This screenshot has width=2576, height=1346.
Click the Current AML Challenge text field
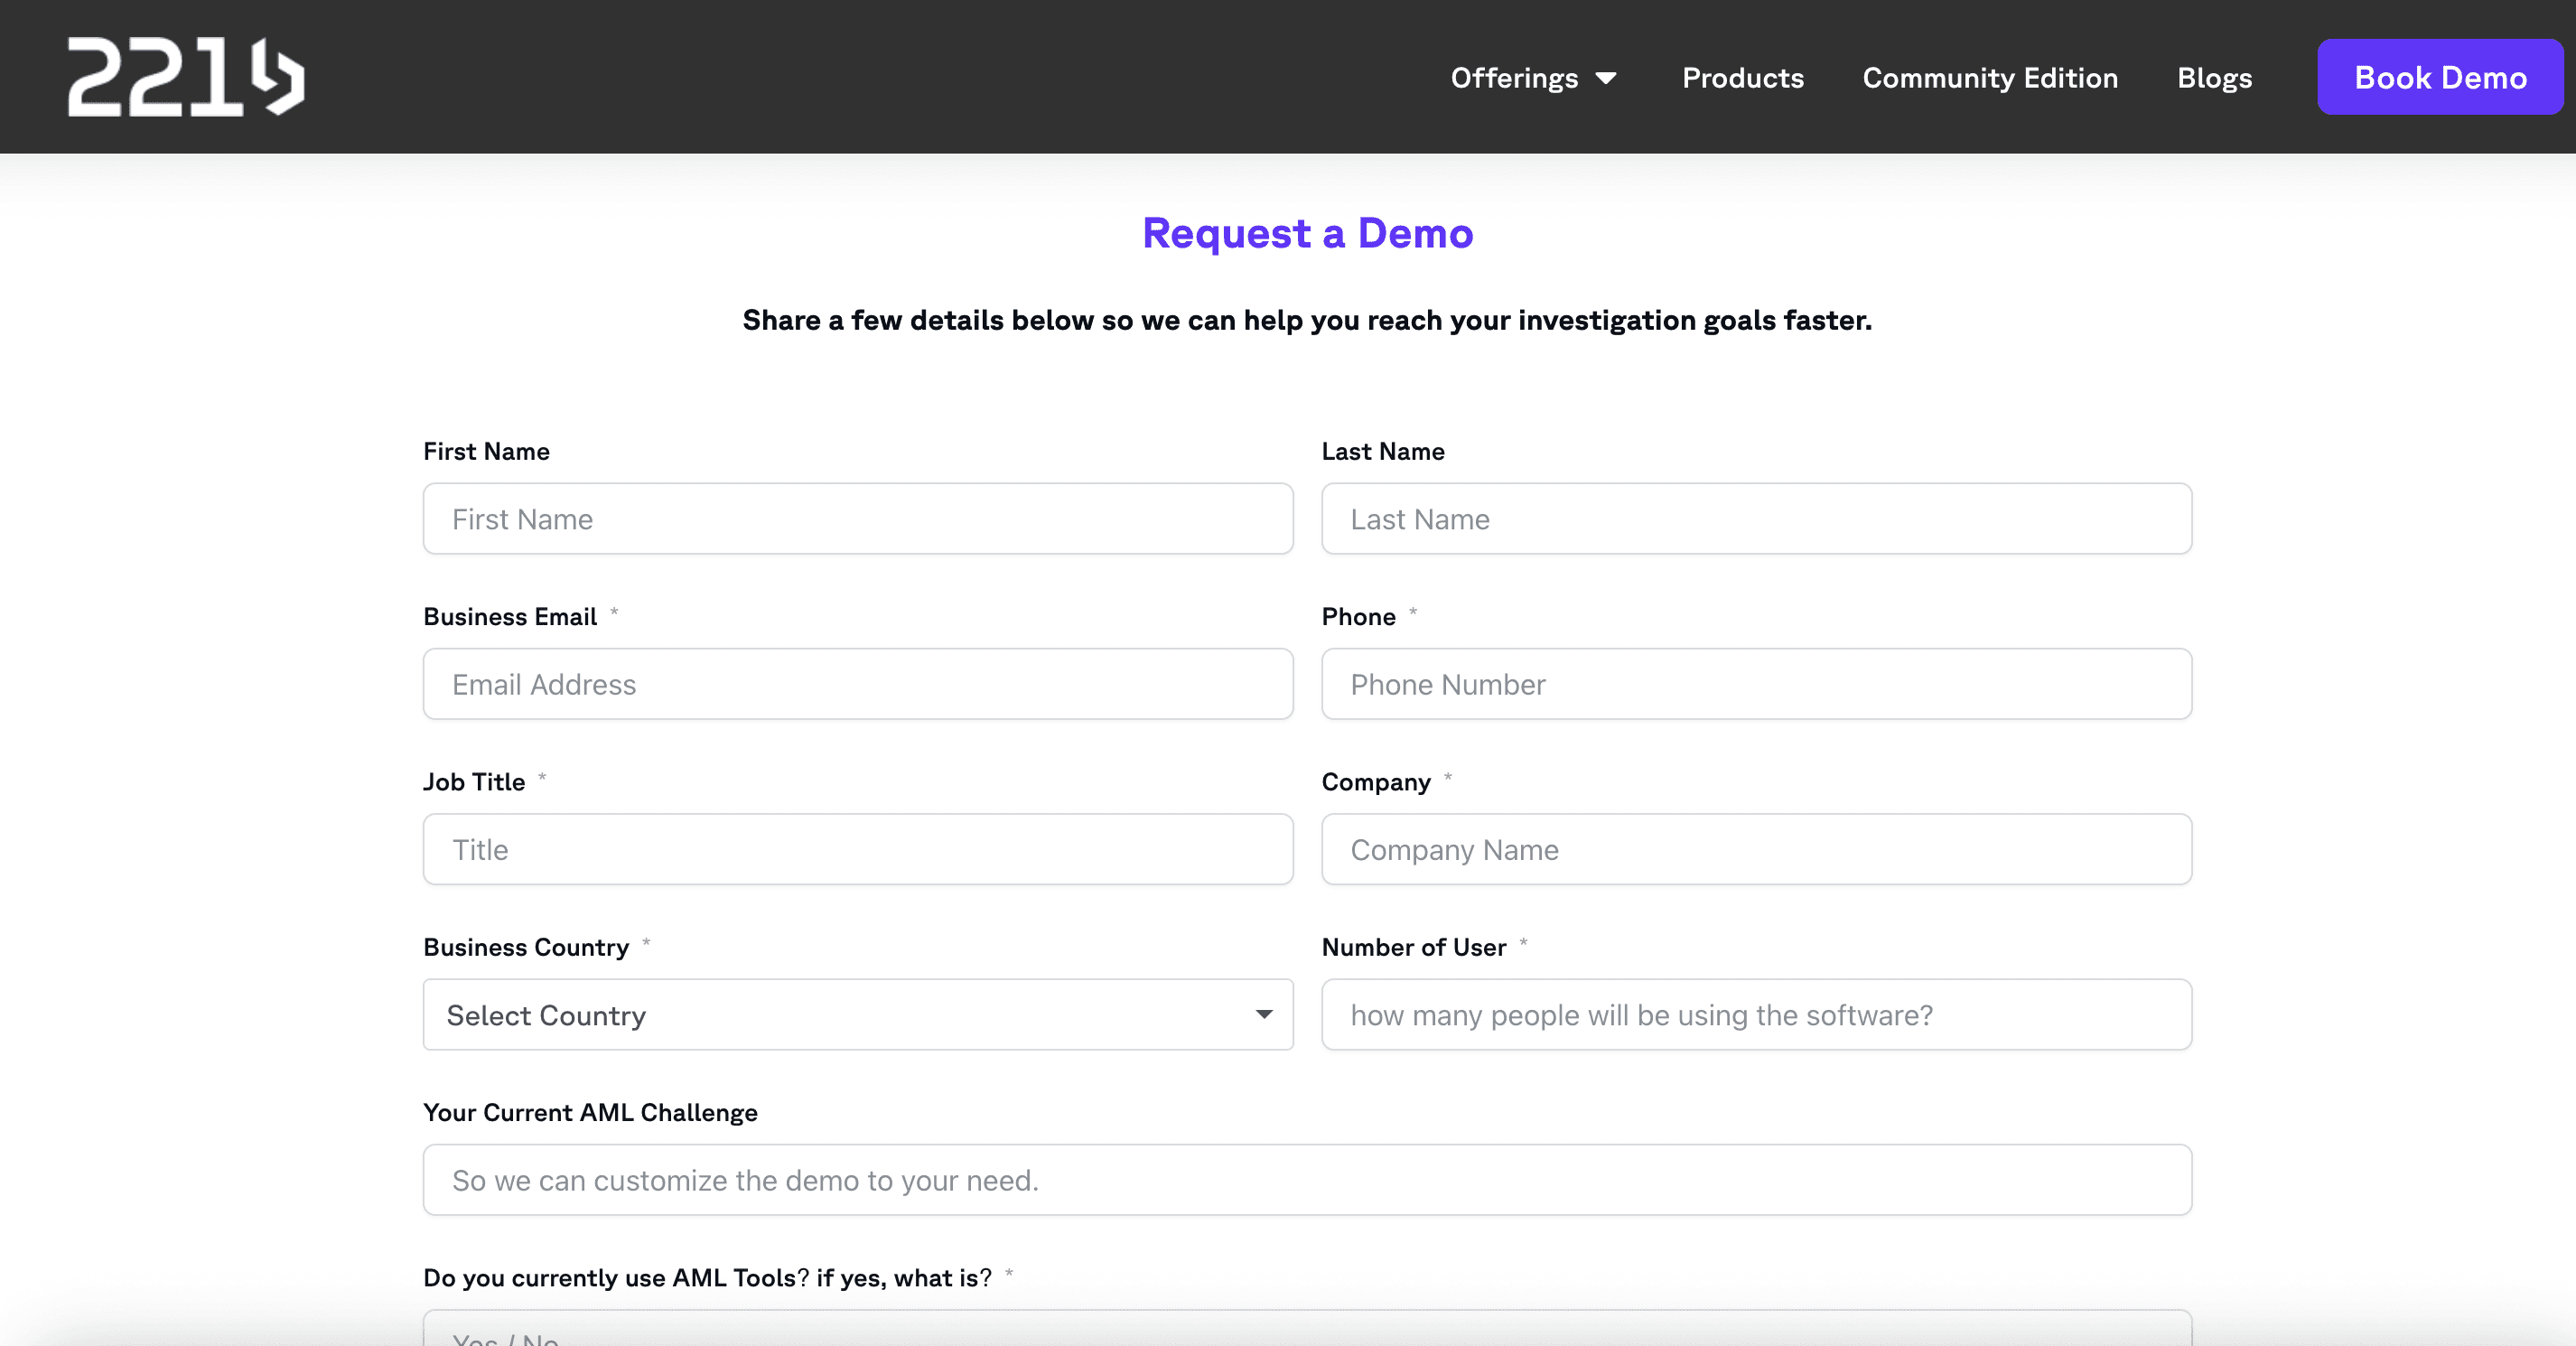[1308, 1180]
